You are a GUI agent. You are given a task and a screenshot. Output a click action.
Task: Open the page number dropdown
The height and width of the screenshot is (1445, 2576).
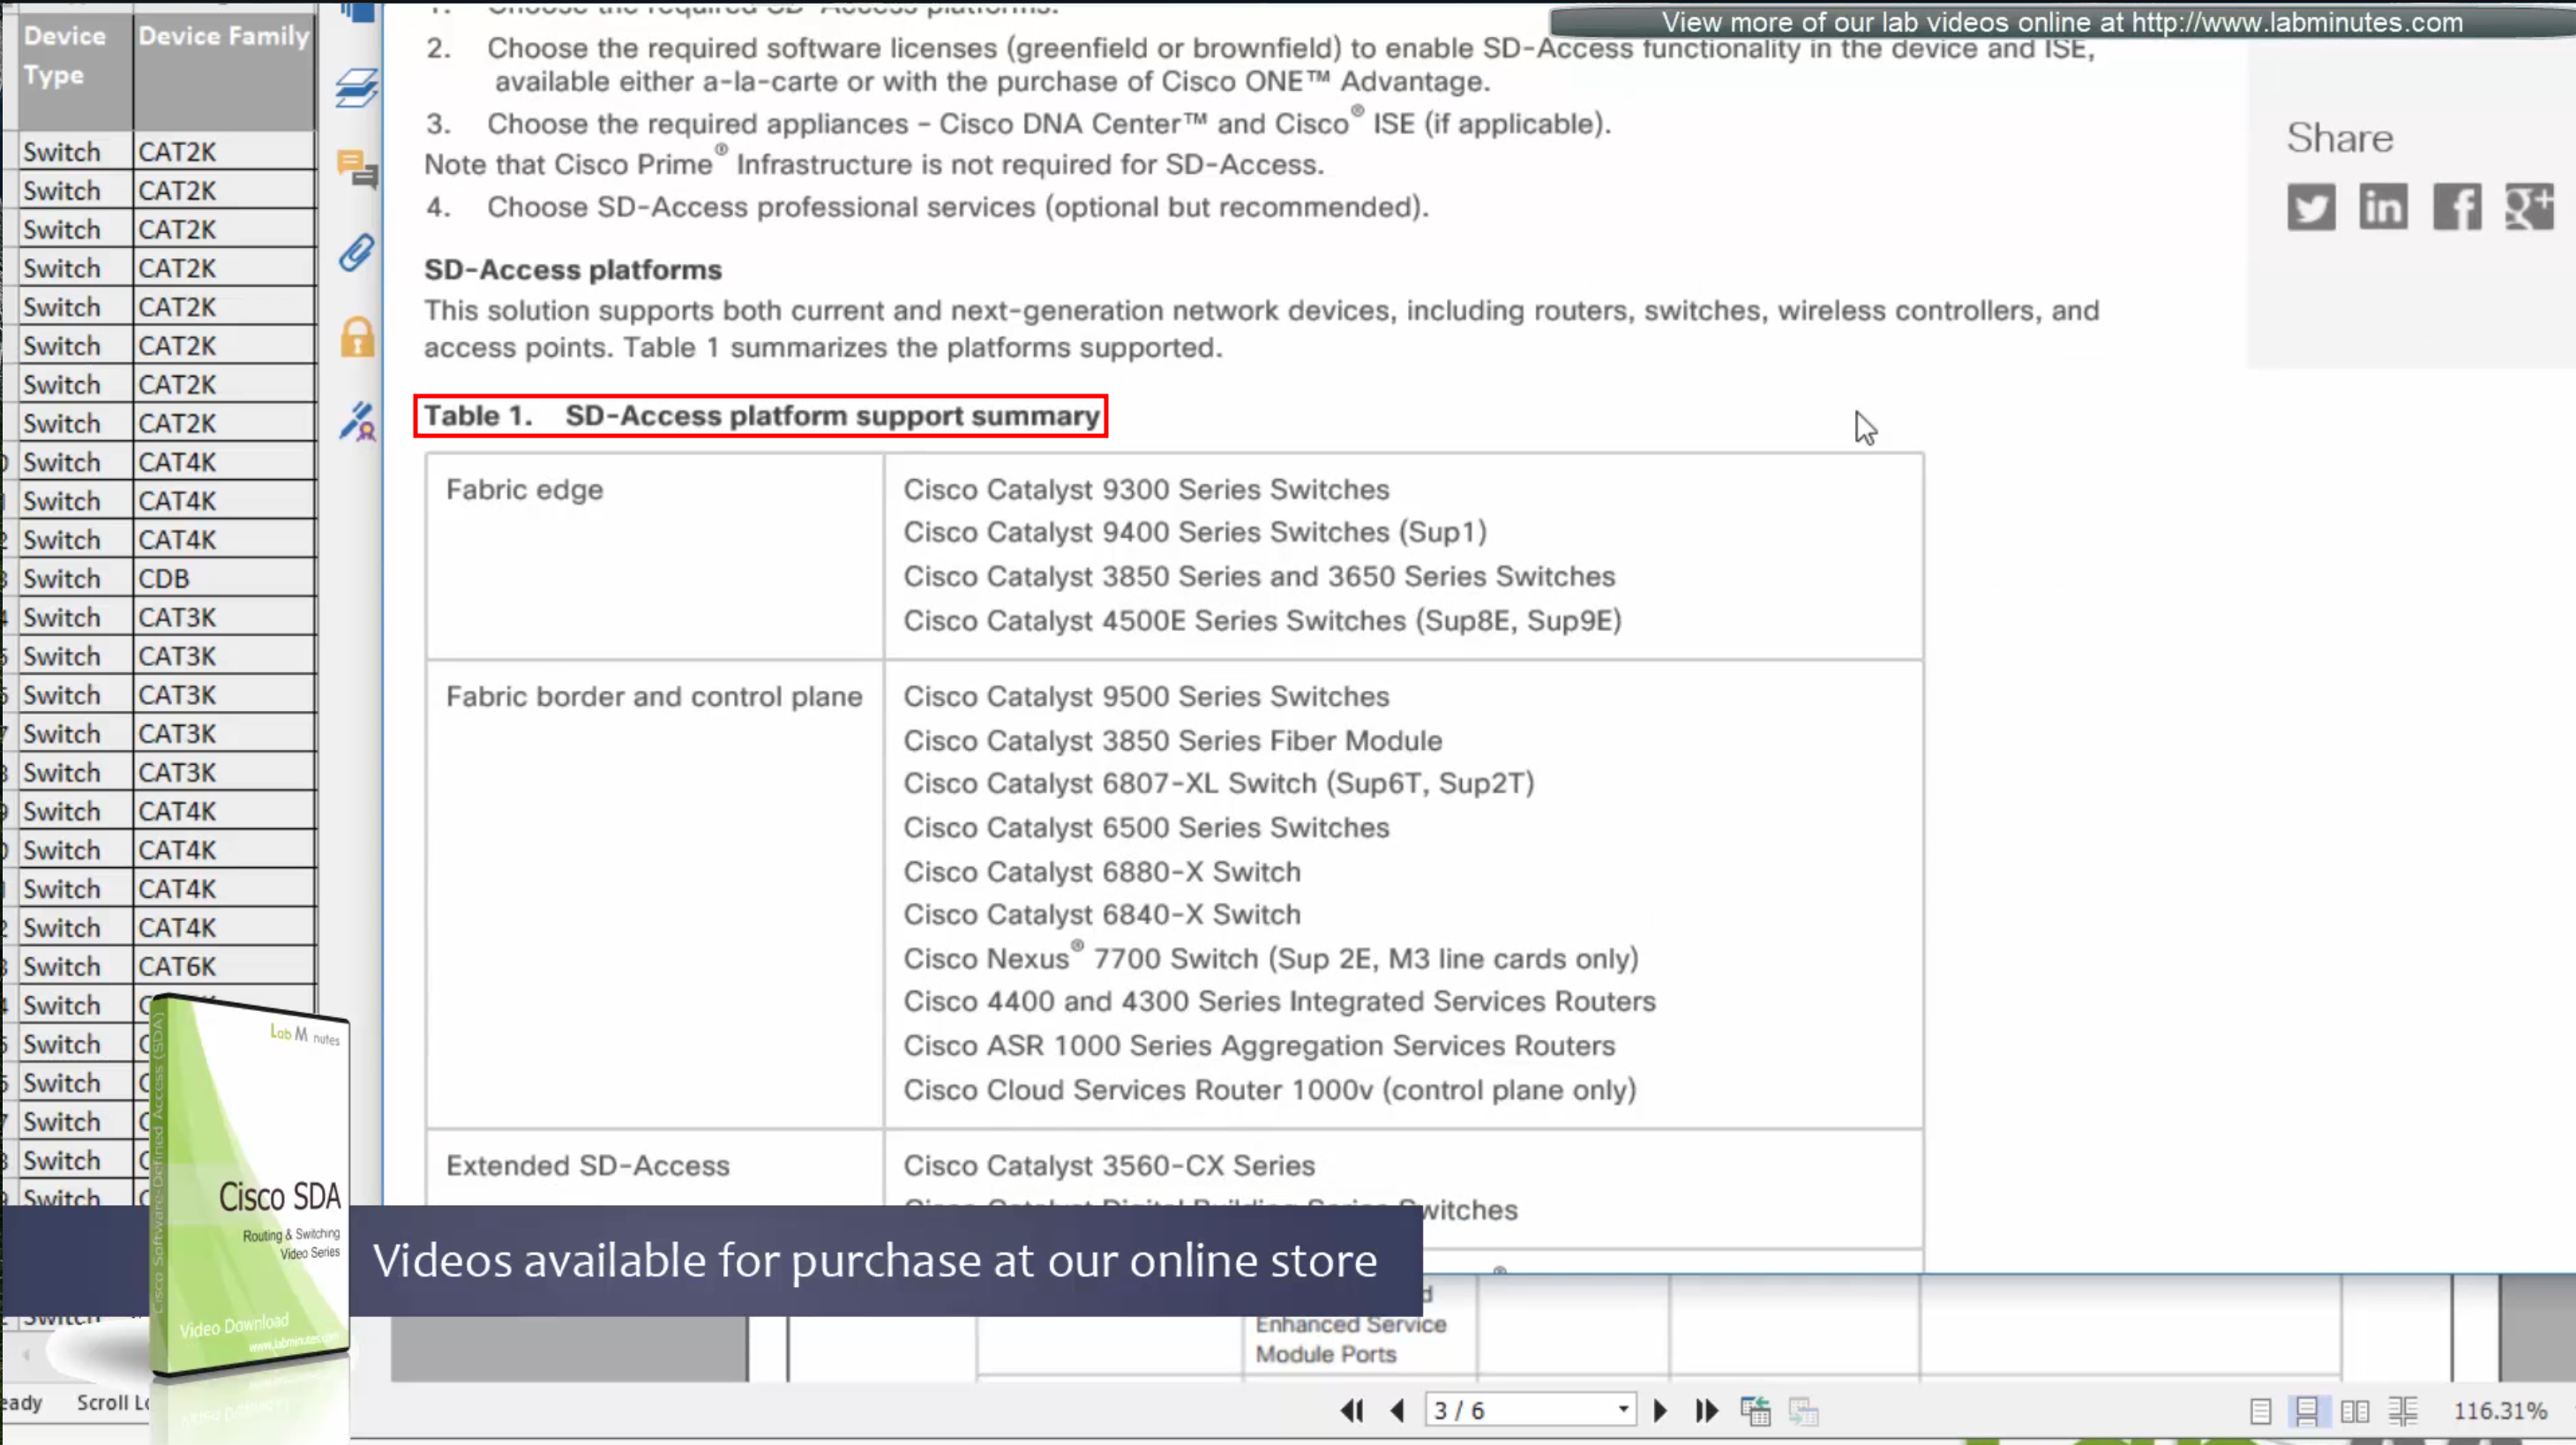coord(1623,1410)
